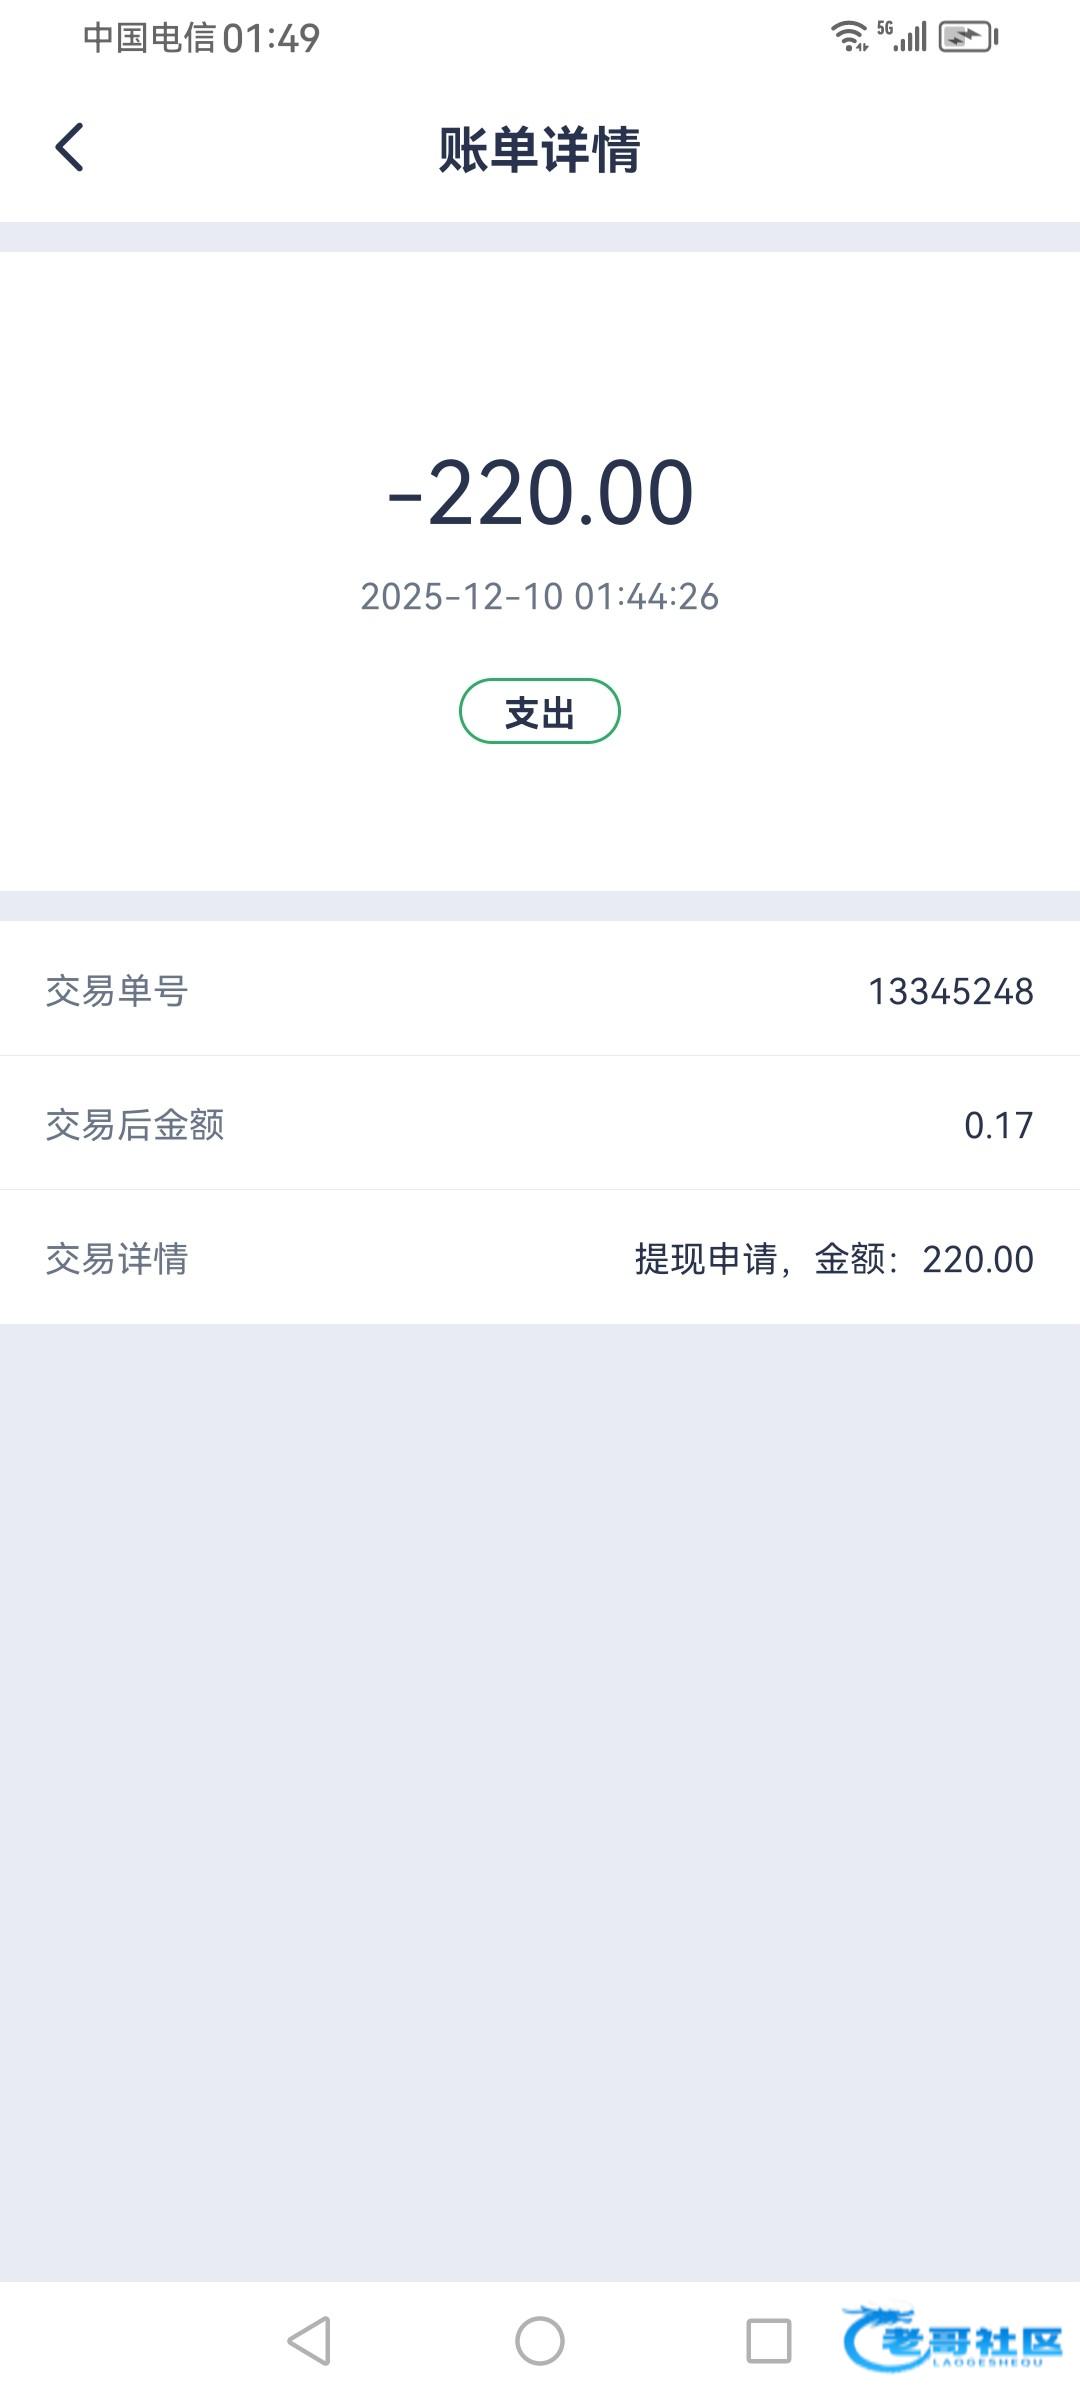The image size is (1080, 2400).
Task: Tap the 老哥社区 dragon logo watermark
Action: click(951, 2339)
